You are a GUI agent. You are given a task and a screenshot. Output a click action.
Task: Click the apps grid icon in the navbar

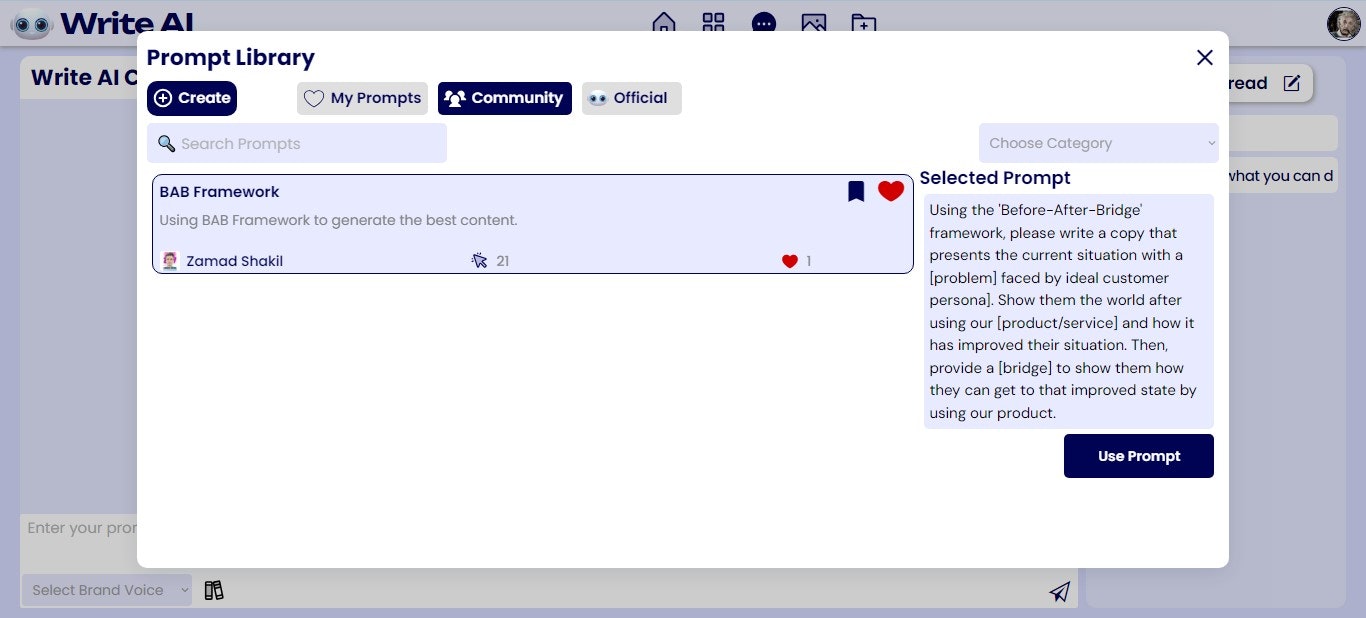click(713, 23)
